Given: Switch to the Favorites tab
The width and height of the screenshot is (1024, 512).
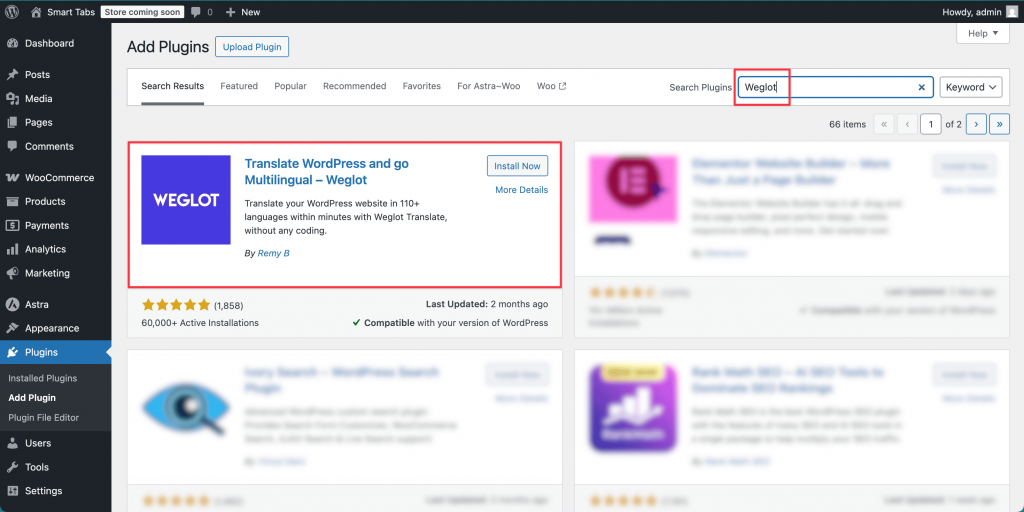Looking at the screenshot, I should (x=422, y=86).
